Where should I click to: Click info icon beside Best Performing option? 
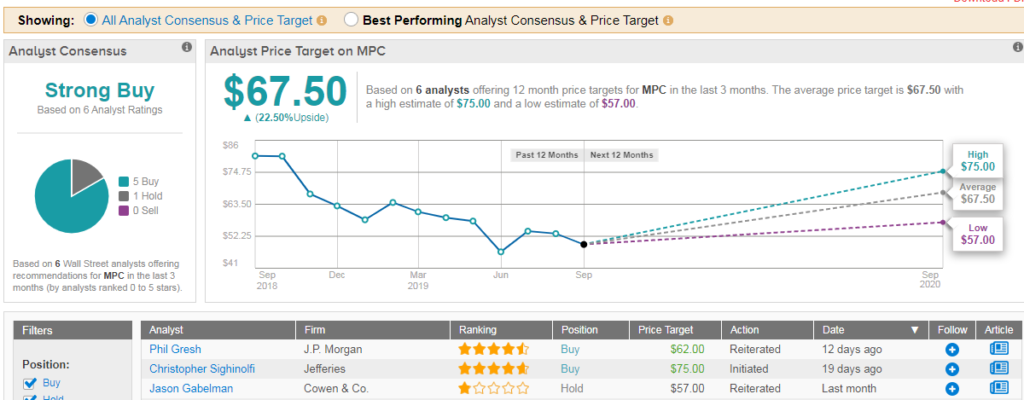pyautogui.click(x=667, y=20)
